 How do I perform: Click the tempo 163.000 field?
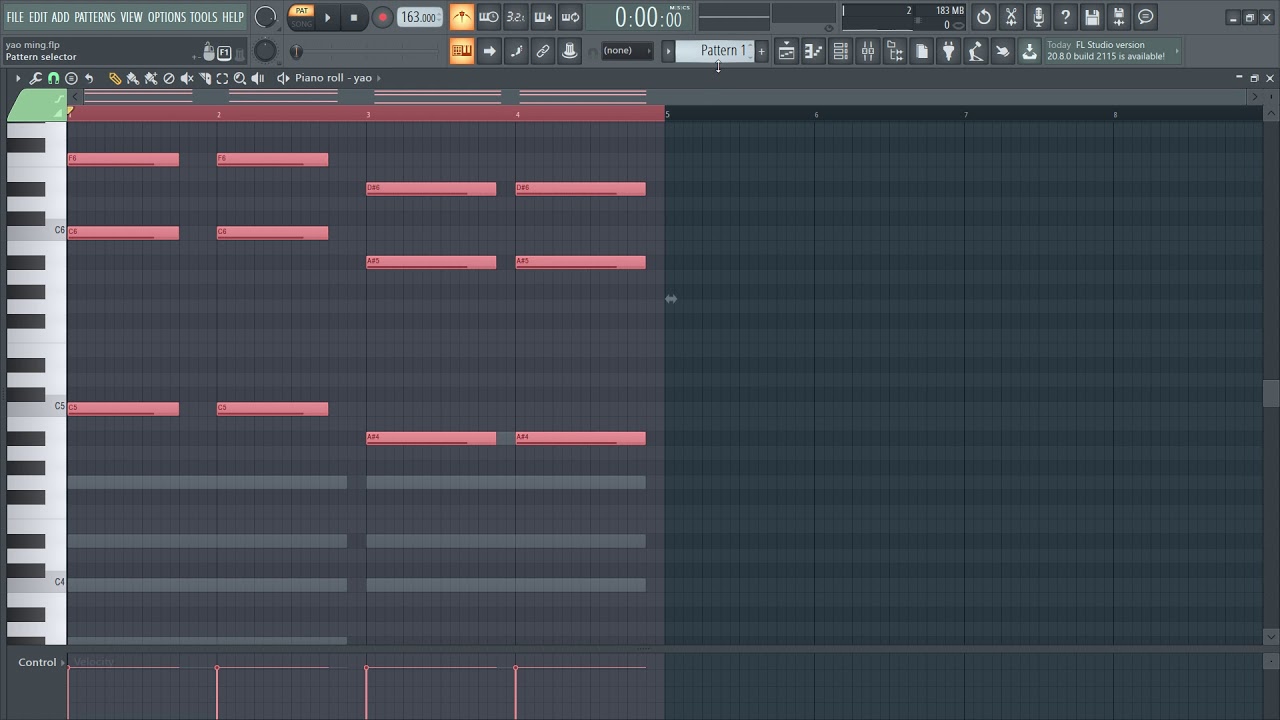tap(418, 17)
